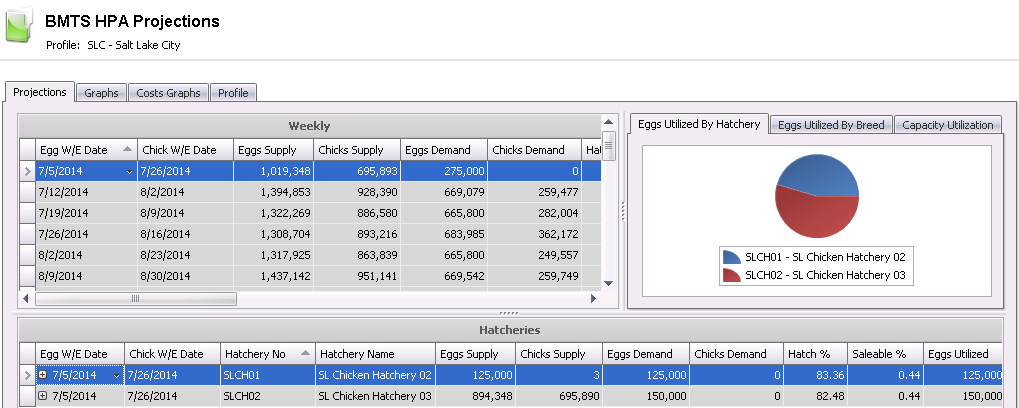Click the red SLCH02 legend swatch
The width and height of the screenshot is (1019, 408).
[731, 275]
